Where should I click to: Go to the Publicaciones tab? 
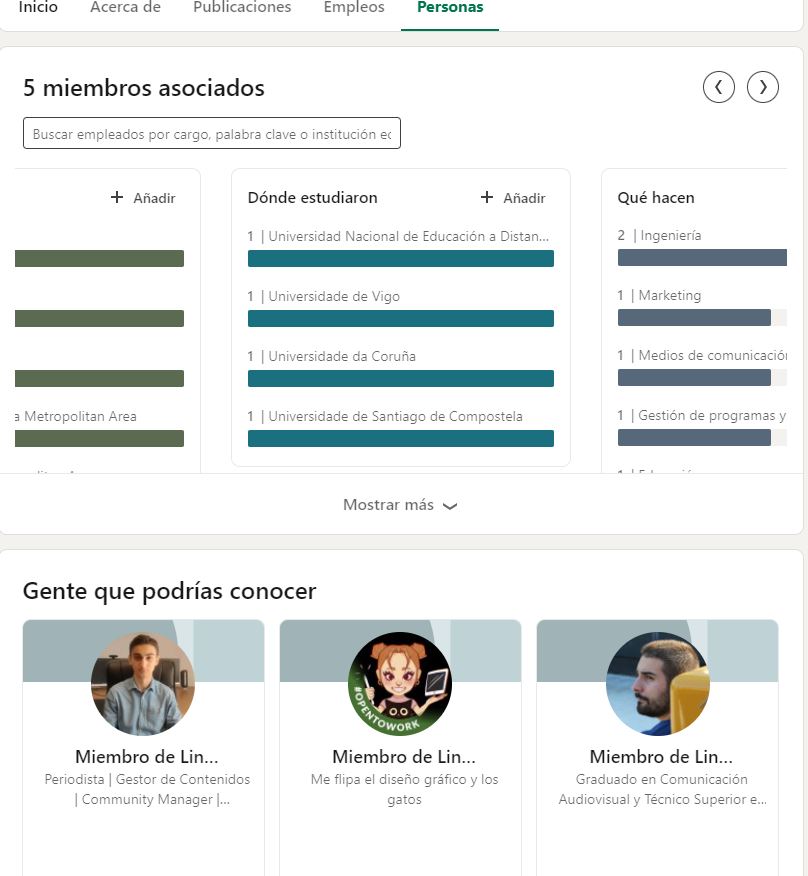pyautogui.click(x=242, y=8)
